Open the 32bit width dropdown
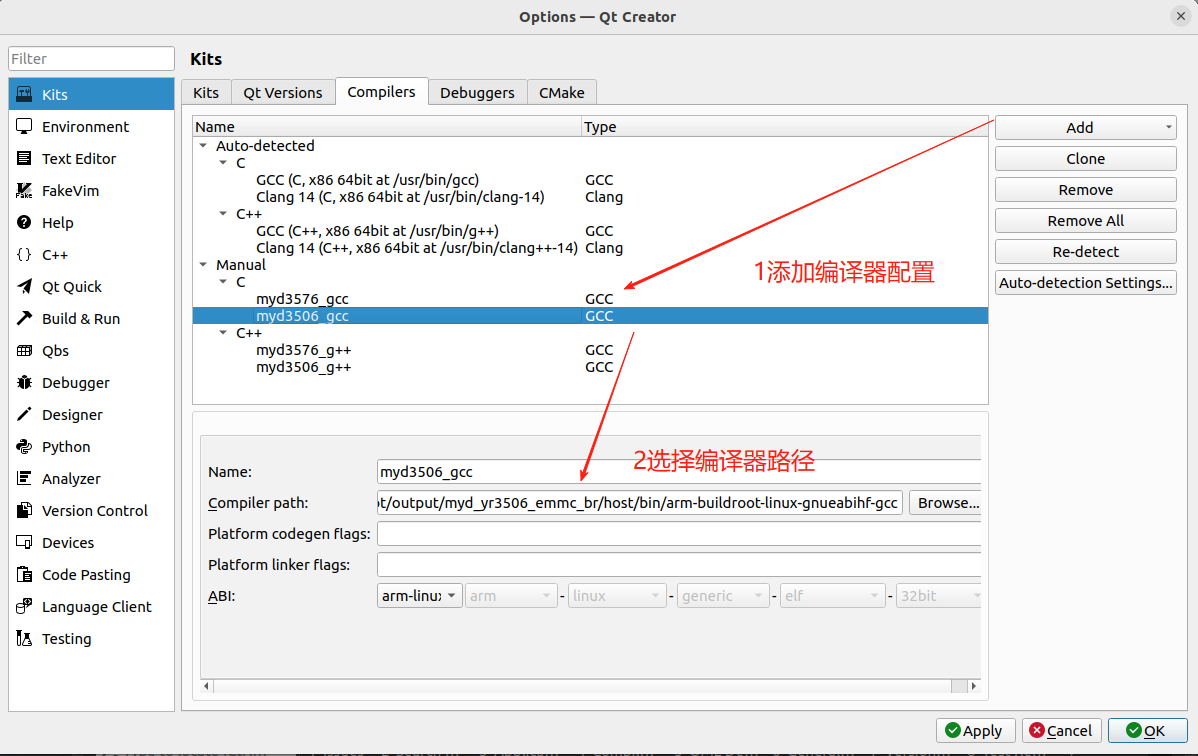The width and height of the screenshot is (1198, 756). [x=939, y=595]
